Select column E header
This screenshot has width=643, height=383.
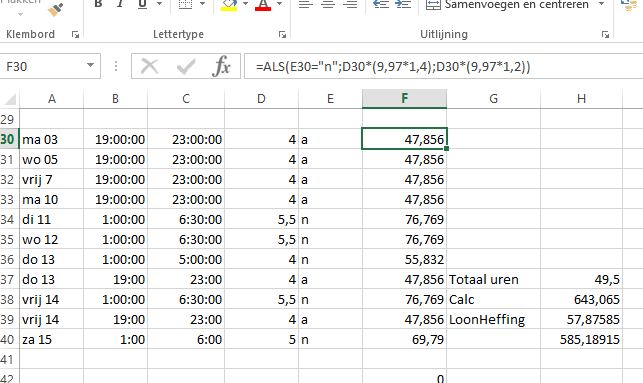[330, 99]
